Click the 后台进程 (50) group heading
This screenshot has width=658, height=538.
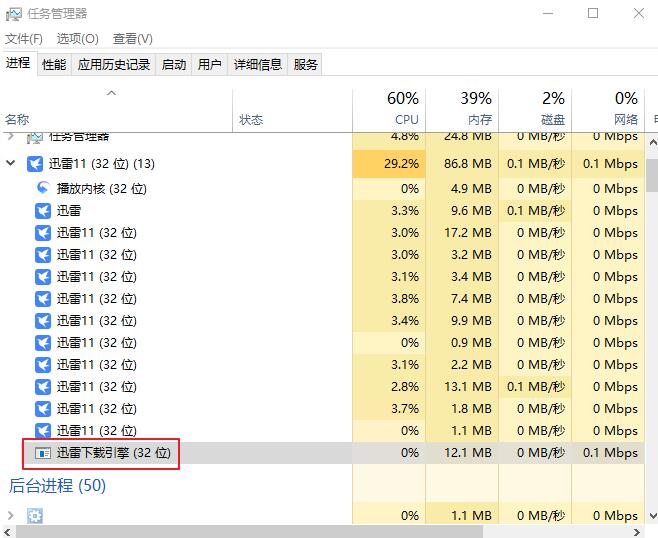[57, 486]
